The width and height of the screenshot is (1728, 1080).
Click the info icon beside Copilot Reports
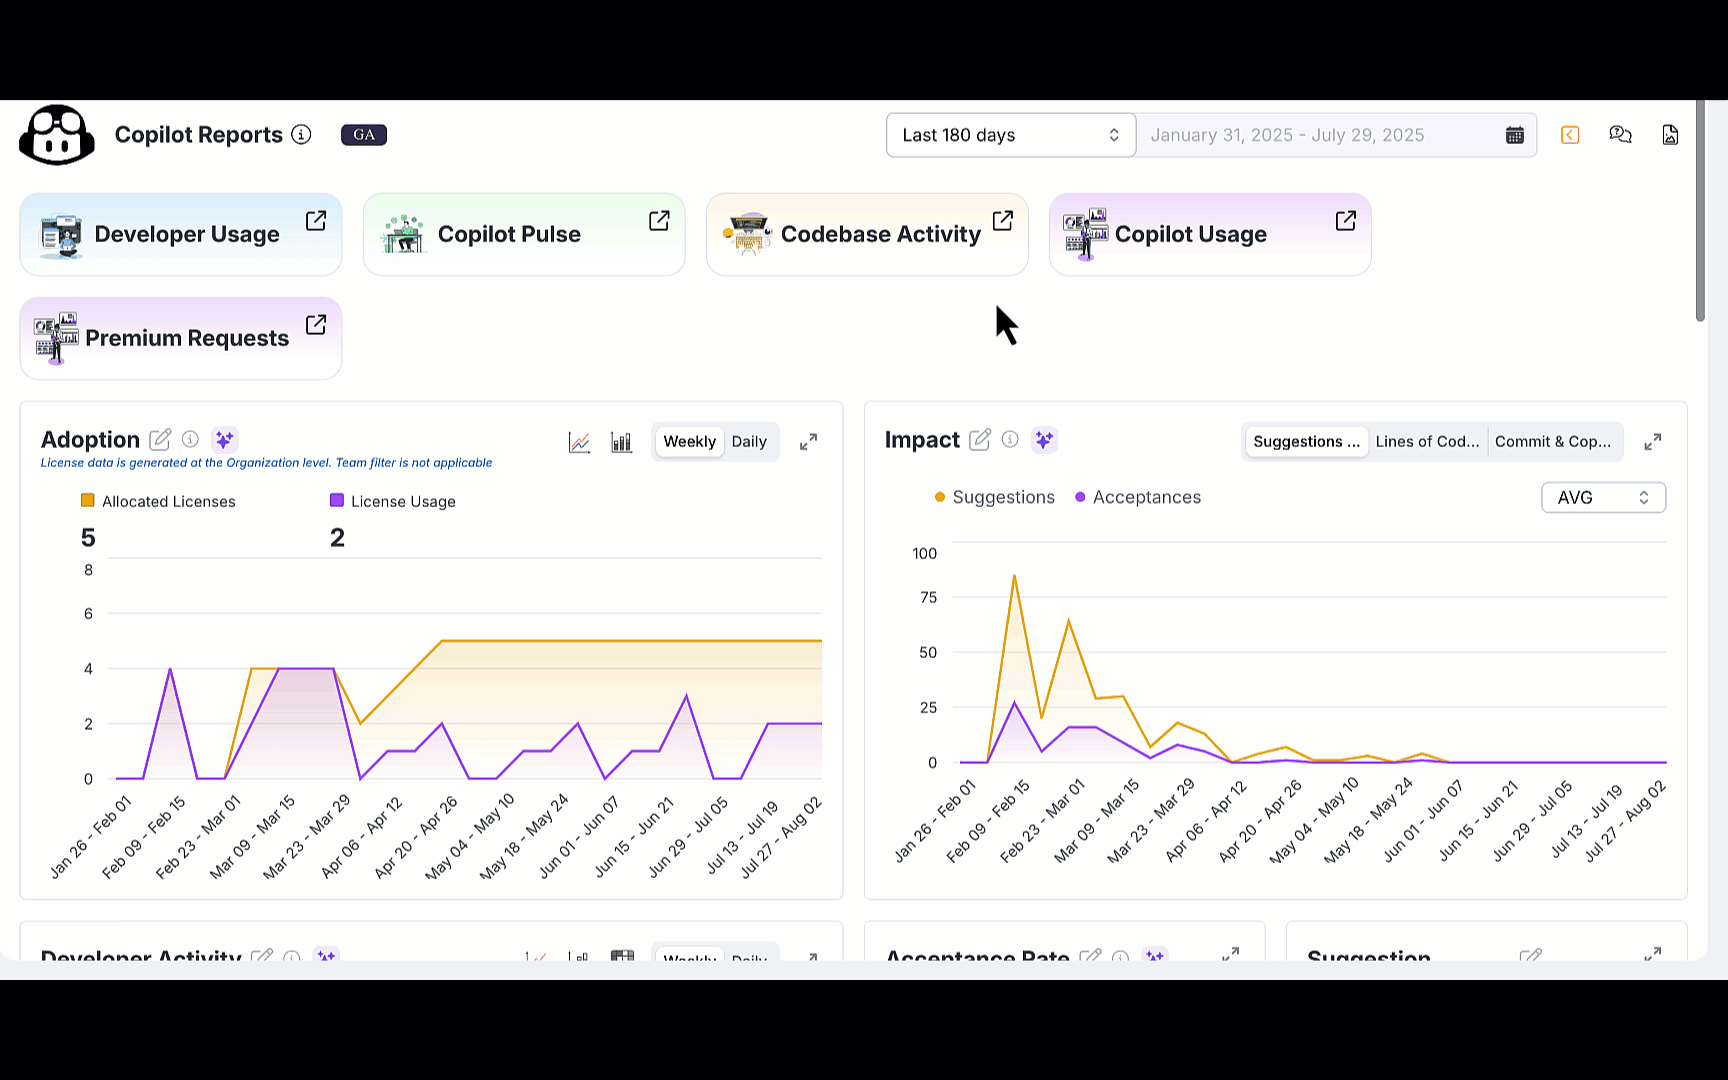click(301, 135)
